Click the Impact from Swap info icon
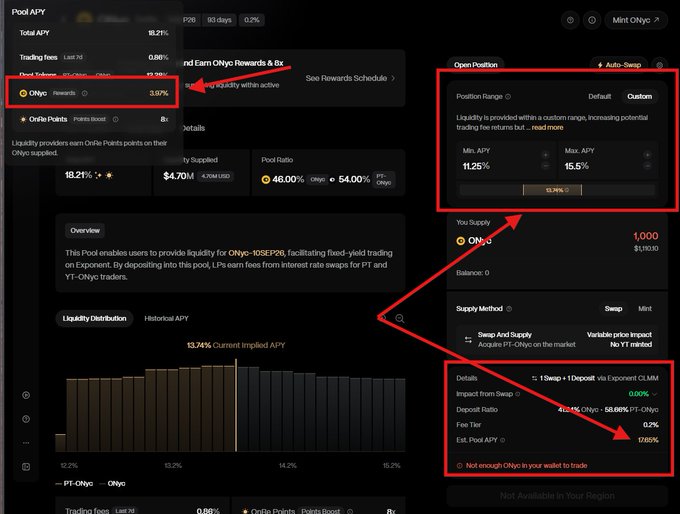 tap(517, 394)
